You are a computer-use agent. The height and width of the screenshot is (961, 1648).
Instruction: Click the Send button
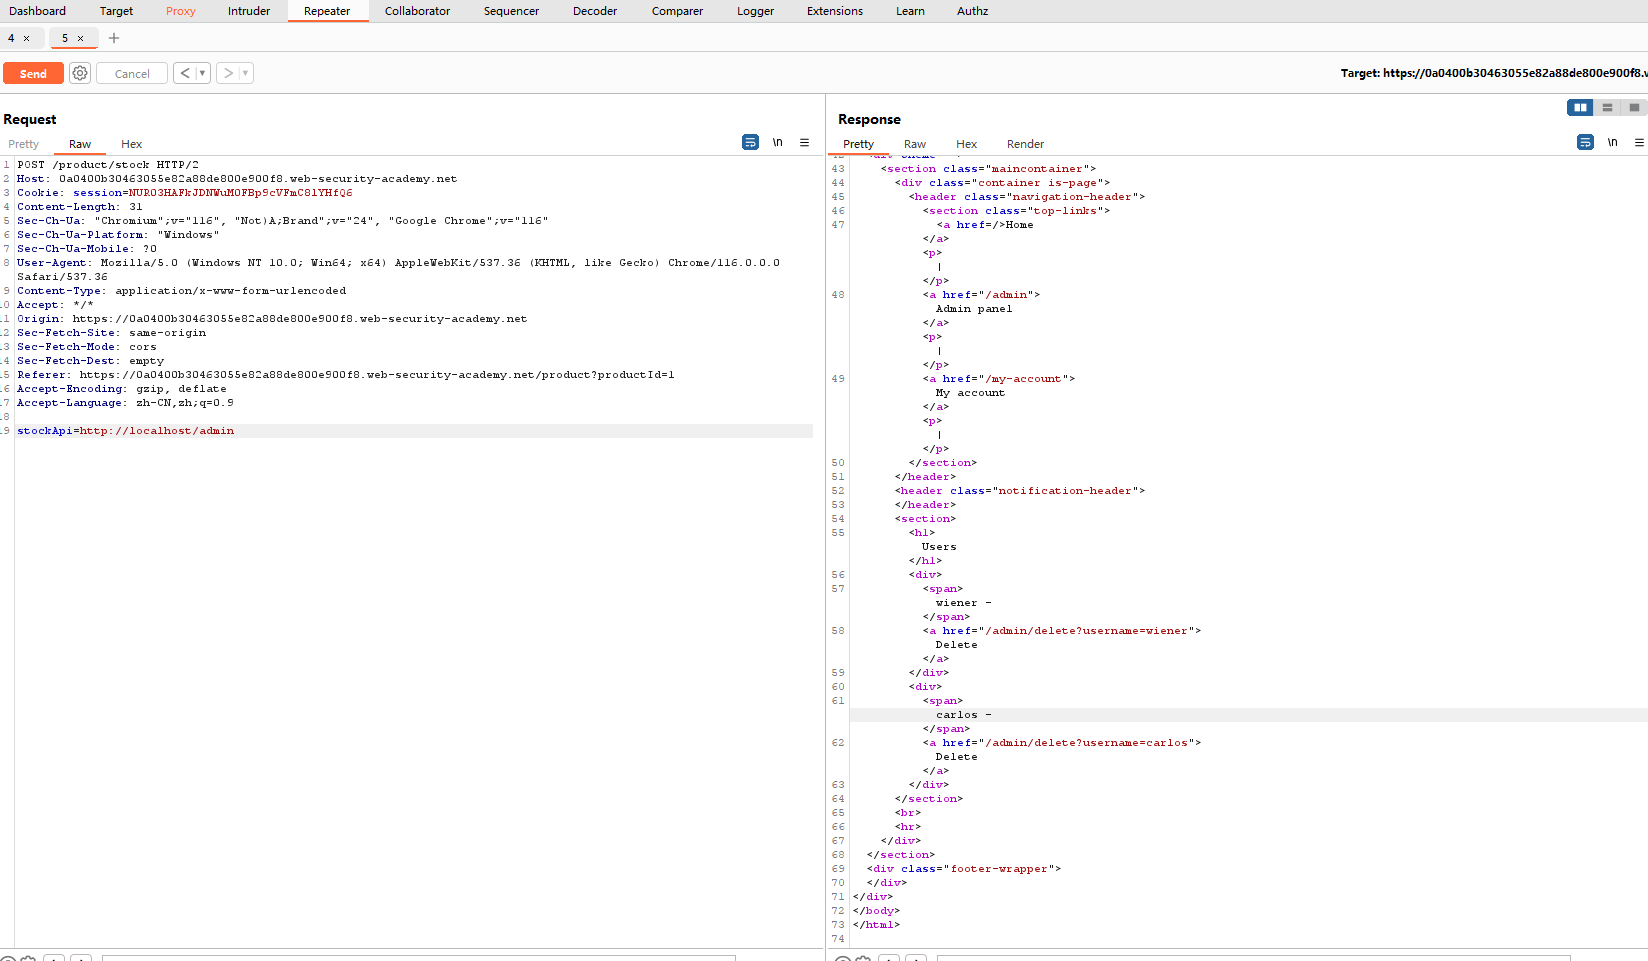click(x=33, y=73)
